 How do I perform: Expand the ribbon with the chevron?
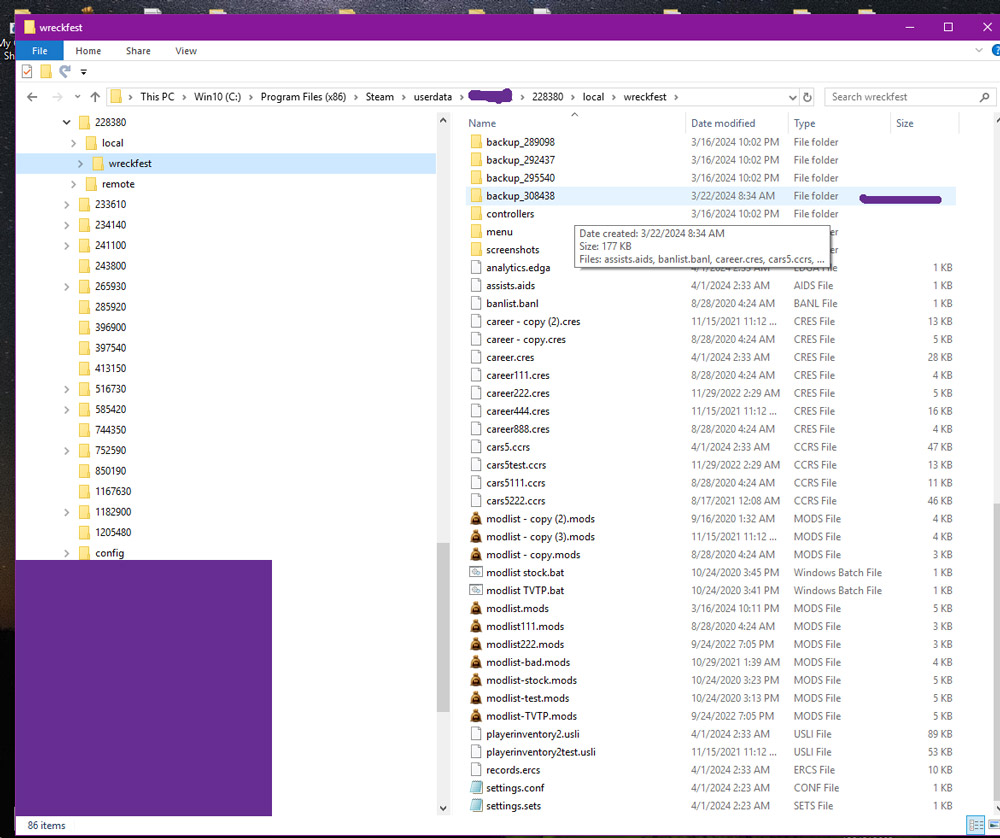(x=979, y=50)
